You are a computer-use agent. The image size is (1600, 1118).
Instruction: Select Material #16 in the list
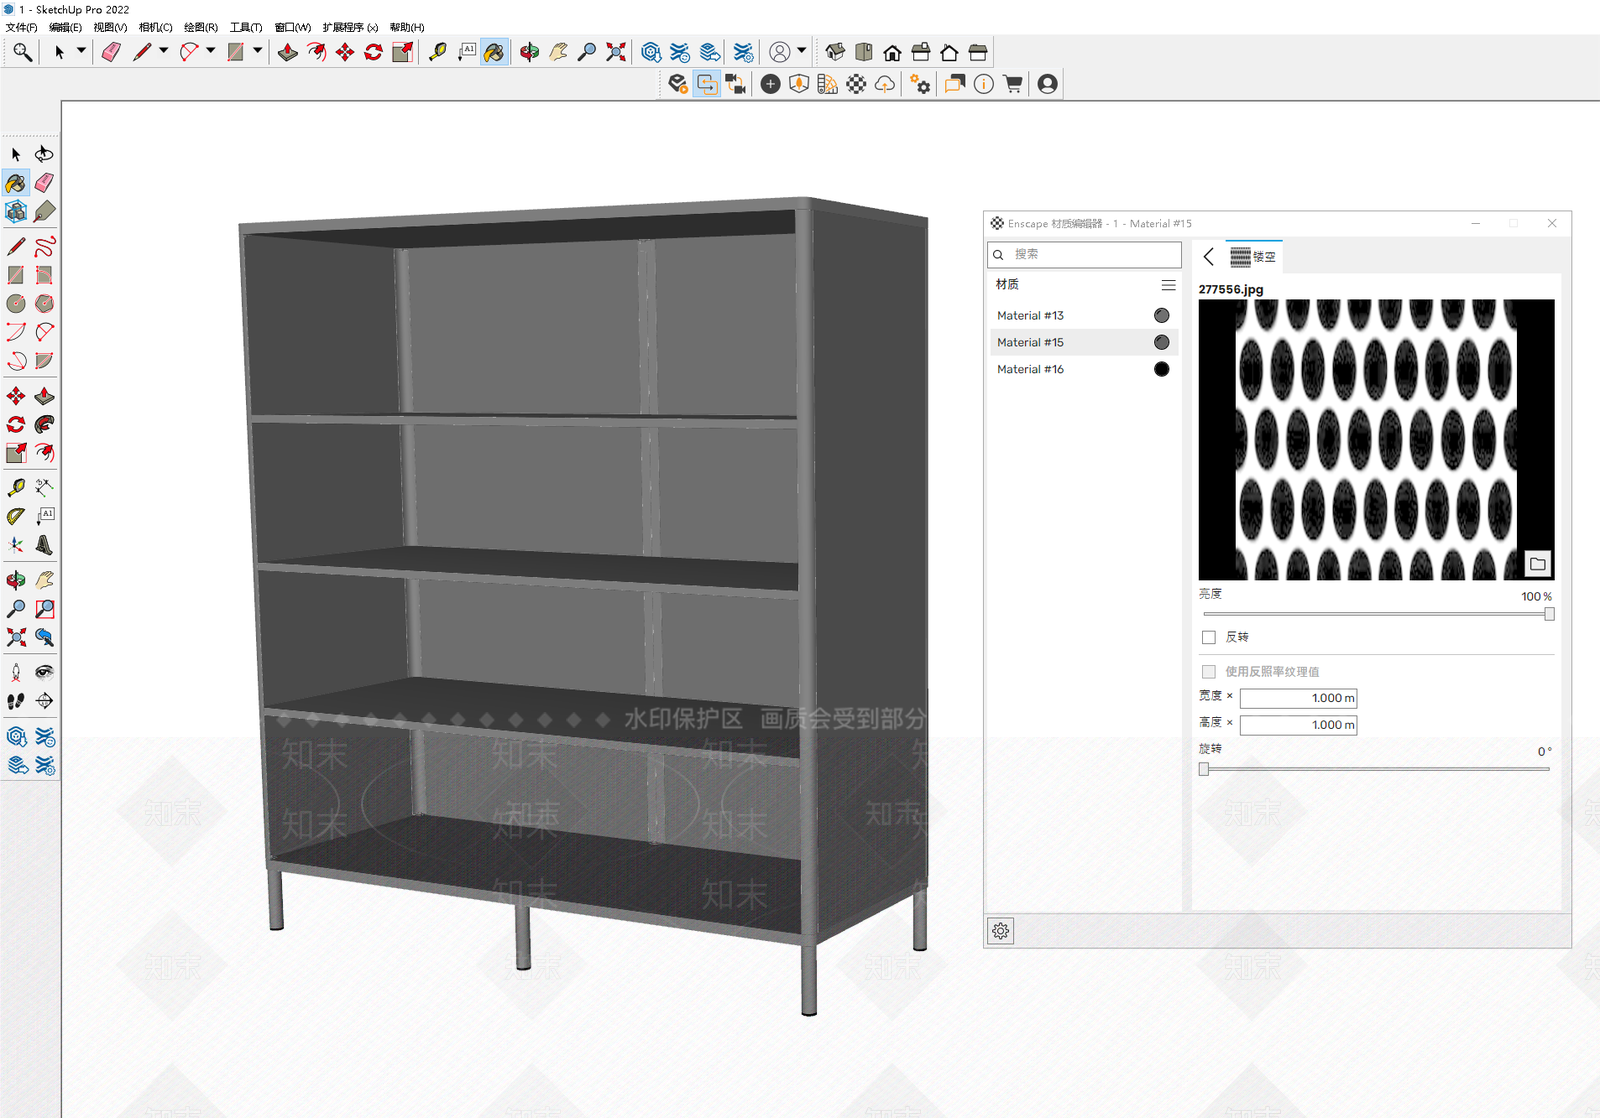(1083, 369)
